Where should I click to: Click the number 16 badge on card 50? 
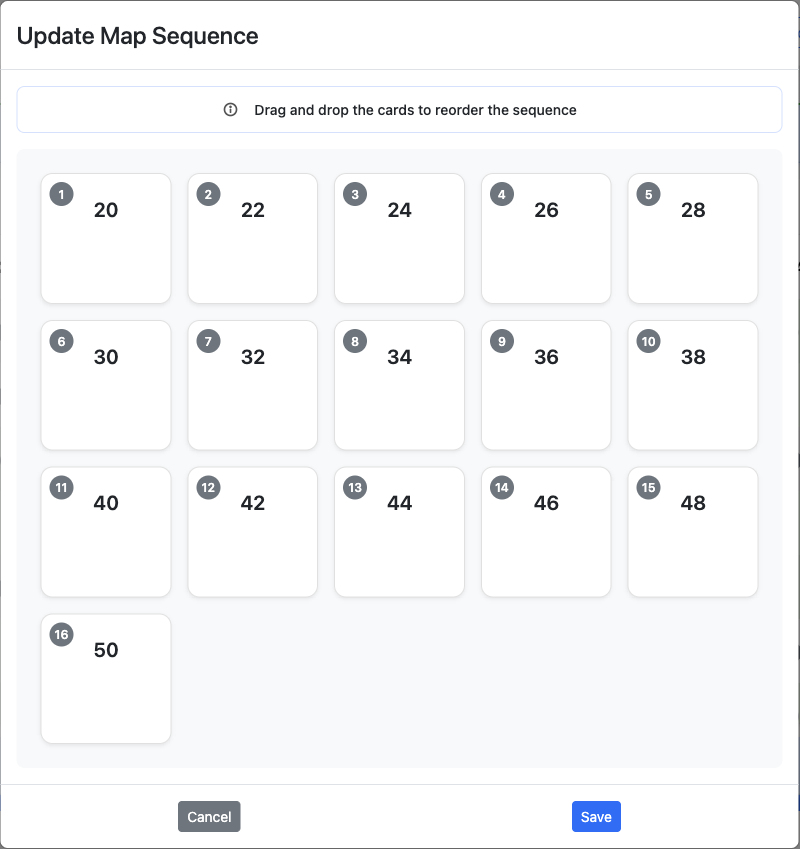61,634
